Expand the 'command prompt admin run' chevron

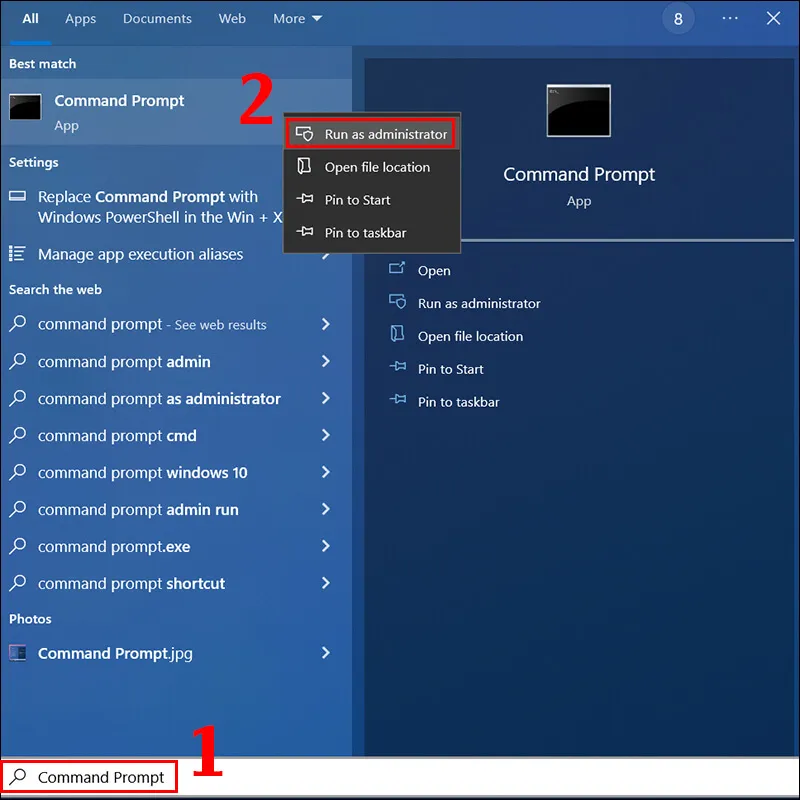pos(326,509)
